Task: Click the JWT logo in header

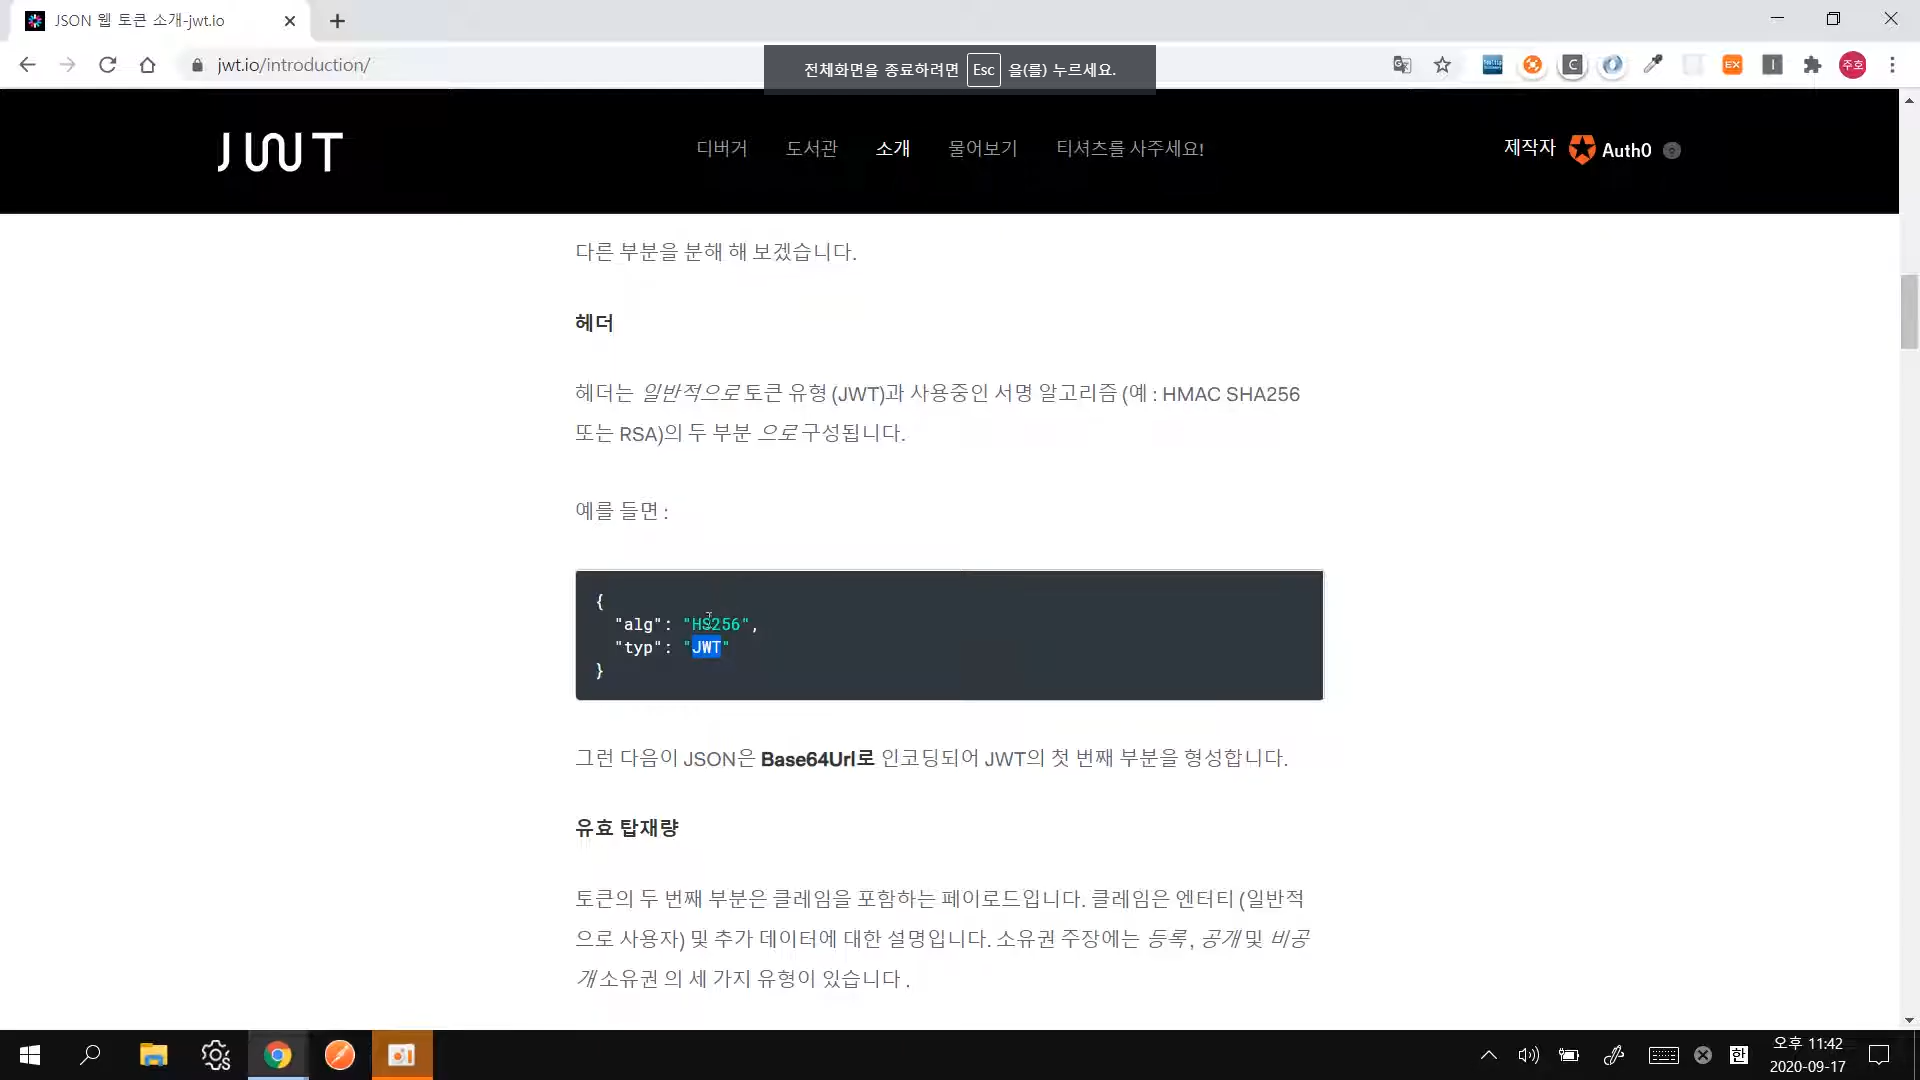Action: pyautogui.click(x=280, y=152)
